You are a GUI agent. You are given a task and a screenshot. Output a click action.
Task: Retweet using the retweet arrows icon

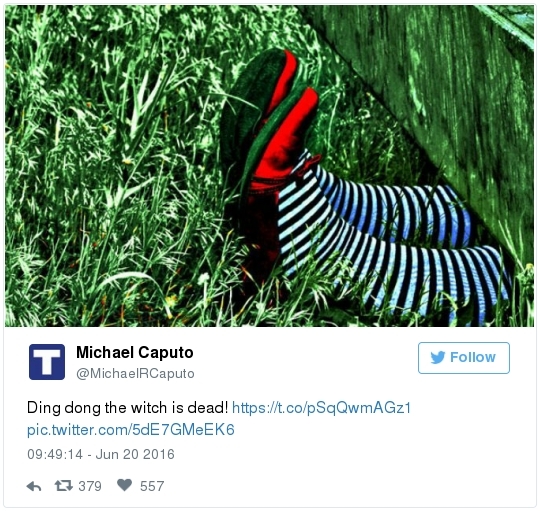click(x=64, y=486)
